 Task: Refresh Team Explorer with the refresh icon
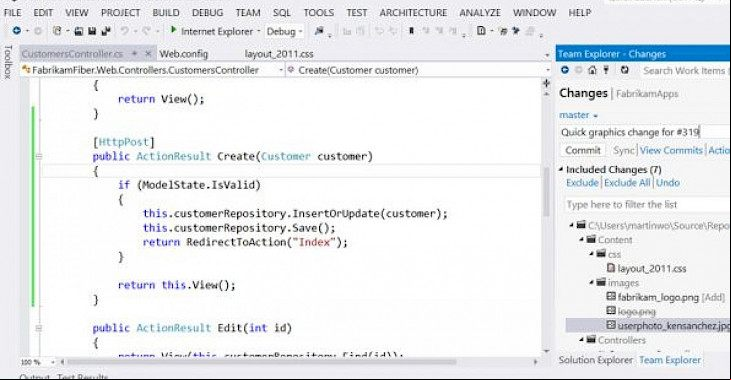pyautogui.click(x=624, y=70)
